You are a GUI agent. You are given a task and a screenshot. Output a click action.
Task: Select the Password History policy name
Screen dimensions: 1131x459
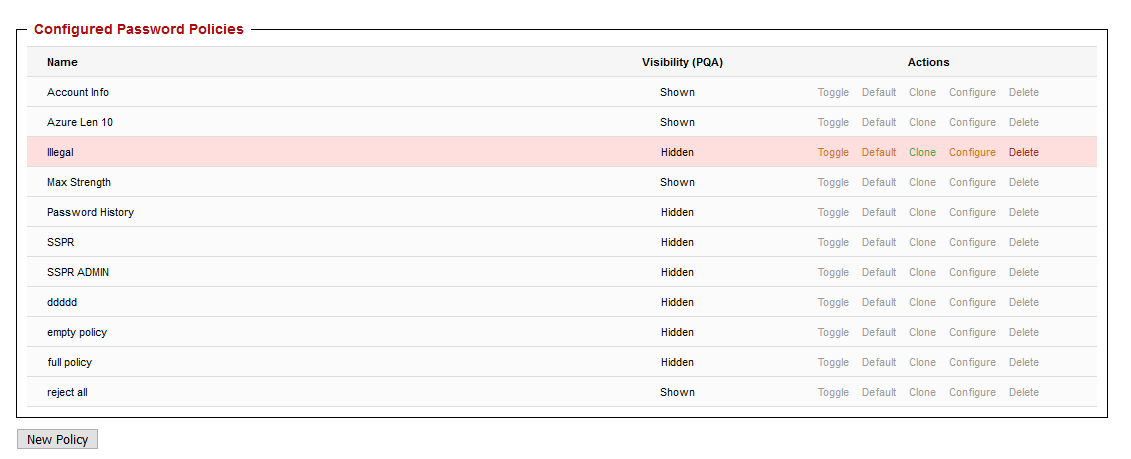point(90,212)
